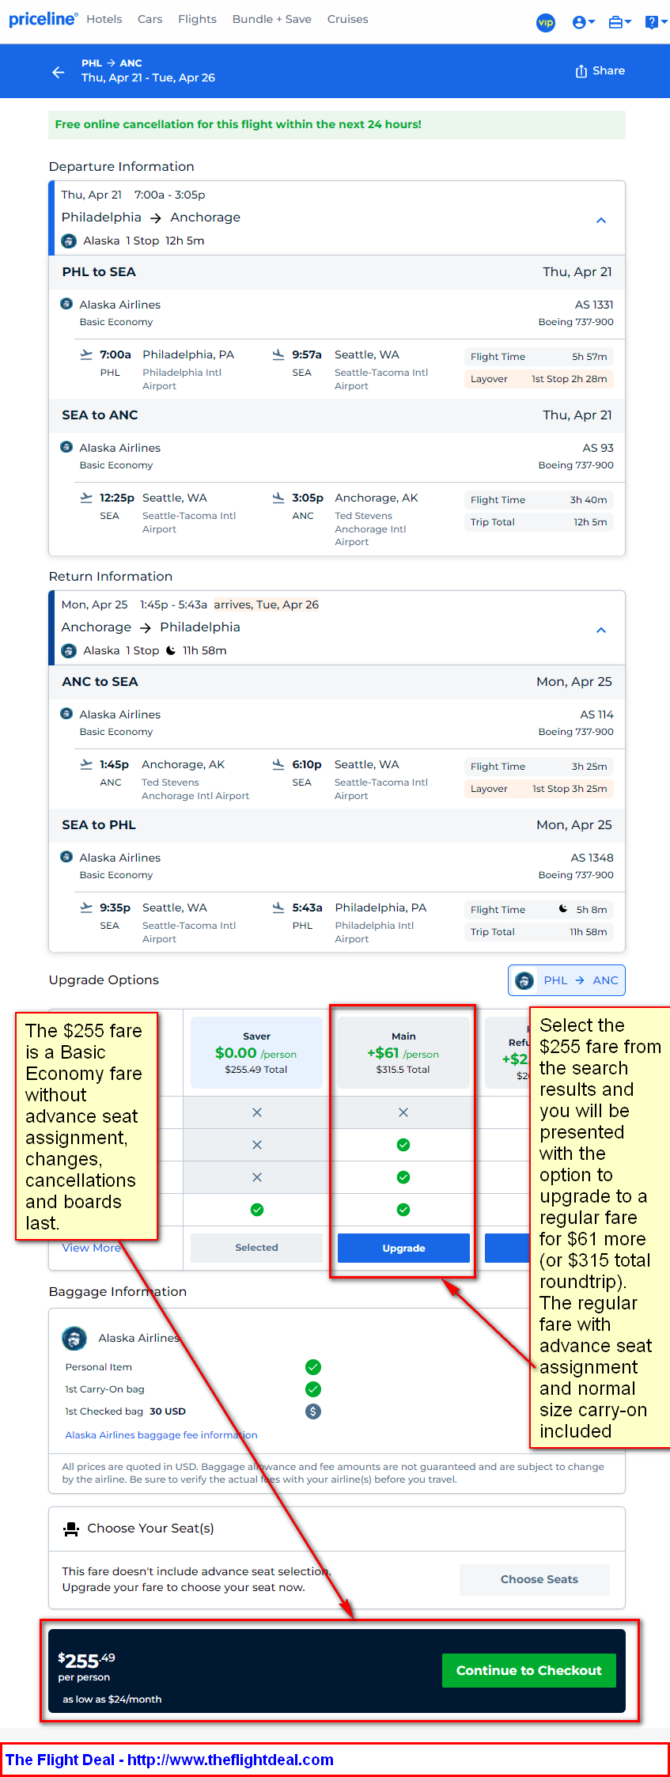Open the help question-mark dropdown
The image size is (670, 1777).
tap(654, 22)
